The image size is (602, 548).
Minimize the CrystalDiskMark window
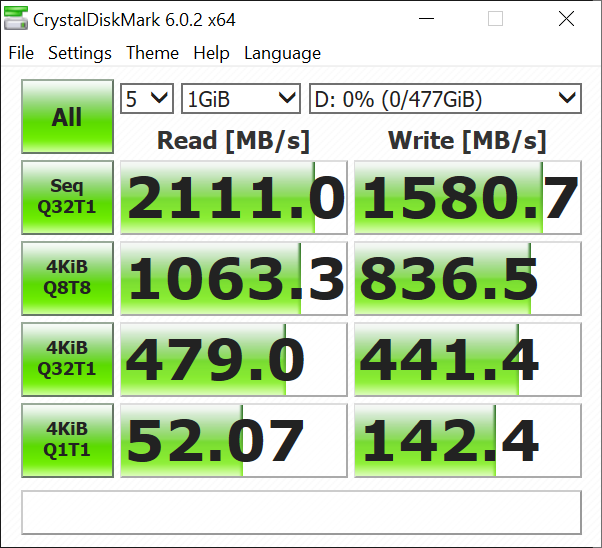click(x=426, y=18)
